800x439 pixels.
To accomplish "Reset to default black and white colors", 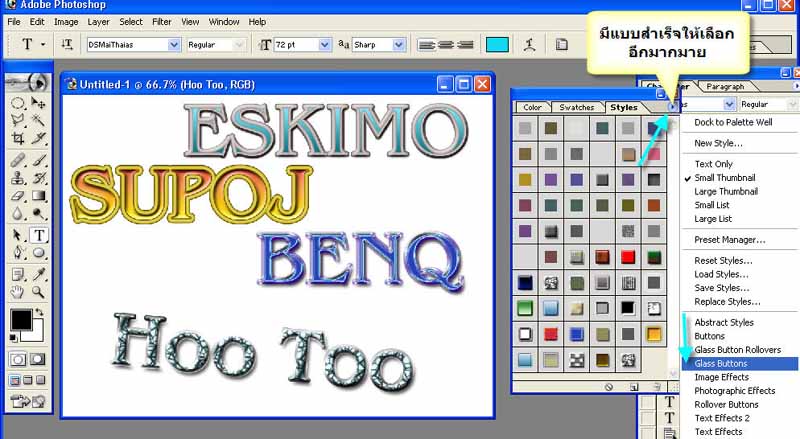I will click(x=14, y=337).
